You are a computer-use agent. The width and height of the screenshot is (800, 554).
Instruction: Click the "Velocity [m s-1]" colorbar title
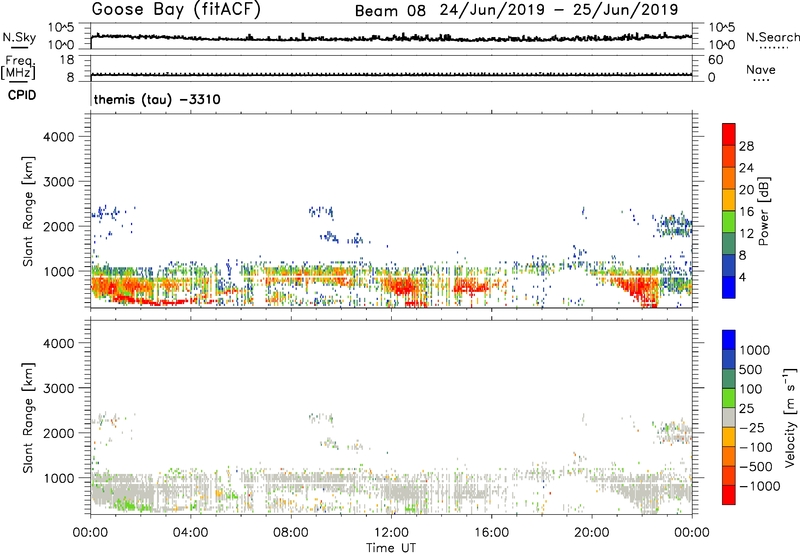coord(790,417)
